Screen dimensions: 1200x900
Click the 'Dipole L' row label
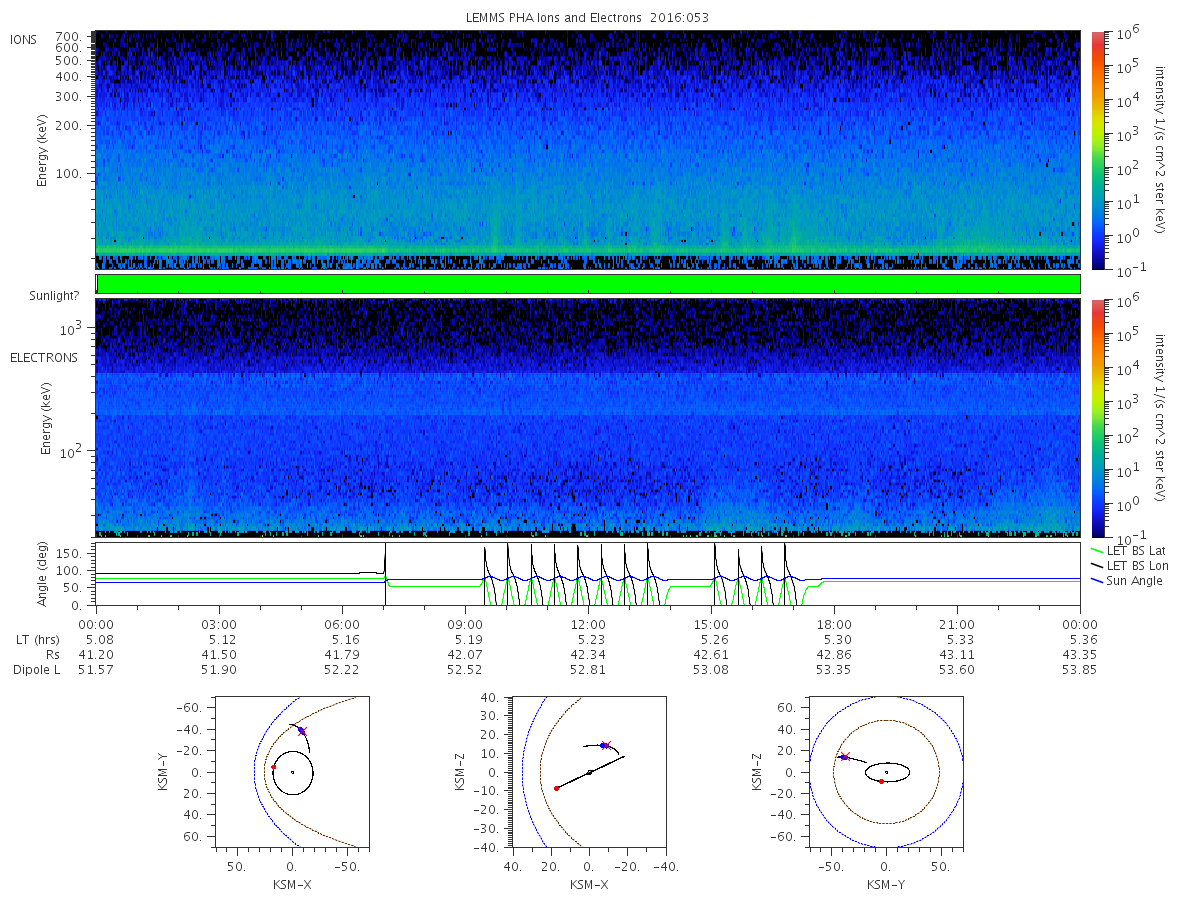[36, 669]
